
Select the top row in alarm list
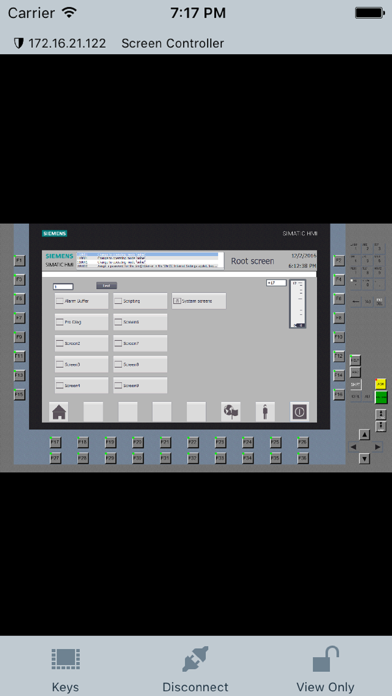tap(148, 255)
